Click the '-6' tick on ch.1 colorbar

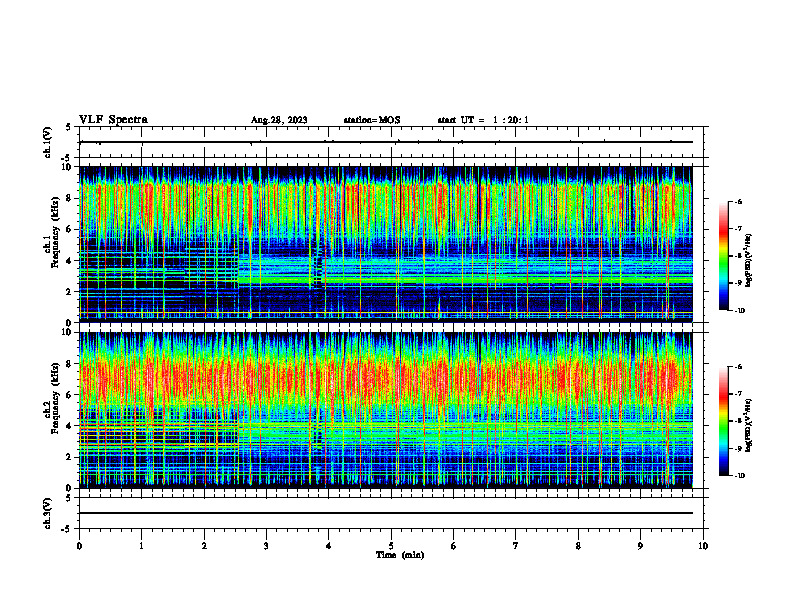(x=738, y=201)
